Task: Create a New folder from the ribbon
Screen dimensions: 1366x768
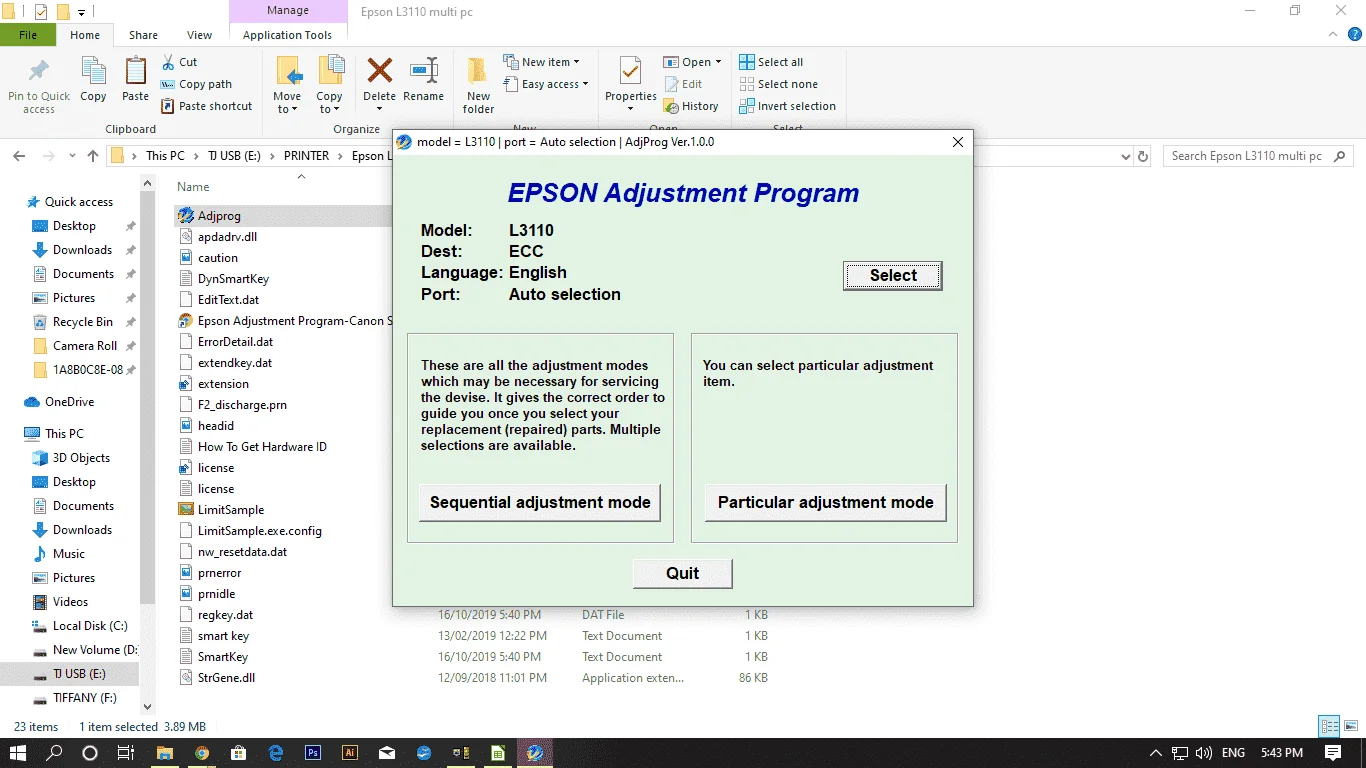Action: pyautogui.click(x=478, y=84)
